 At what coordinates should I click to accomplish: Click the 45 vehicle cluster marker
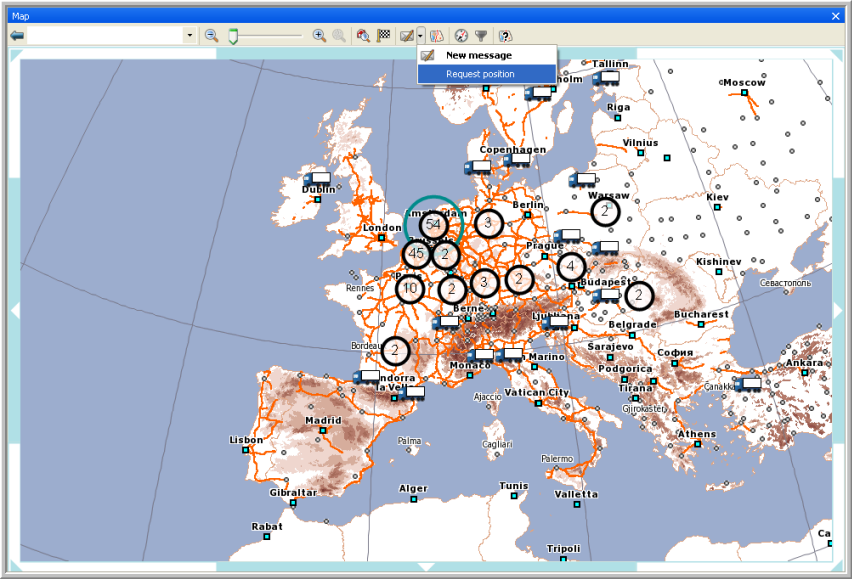(x=417, y=253)
